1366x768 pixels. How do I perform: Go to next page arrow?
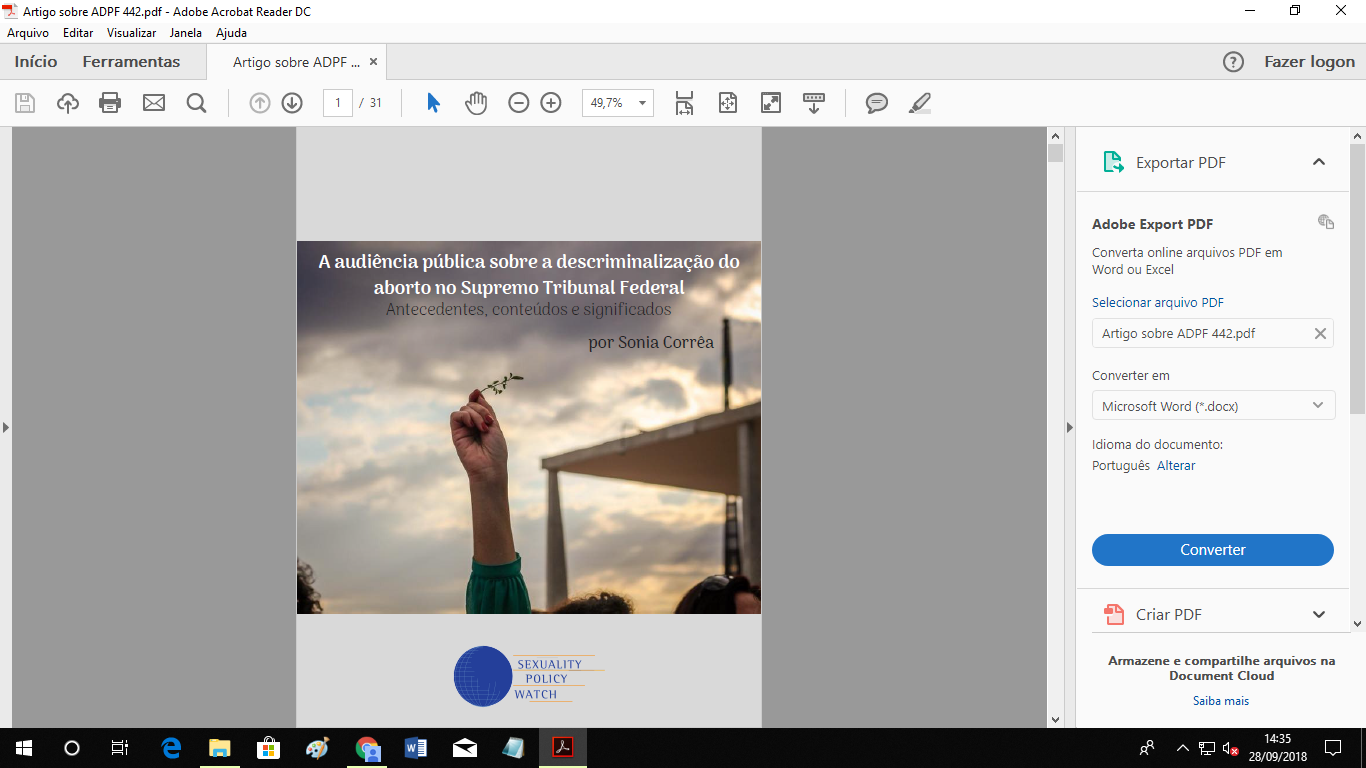coord(292,103)
